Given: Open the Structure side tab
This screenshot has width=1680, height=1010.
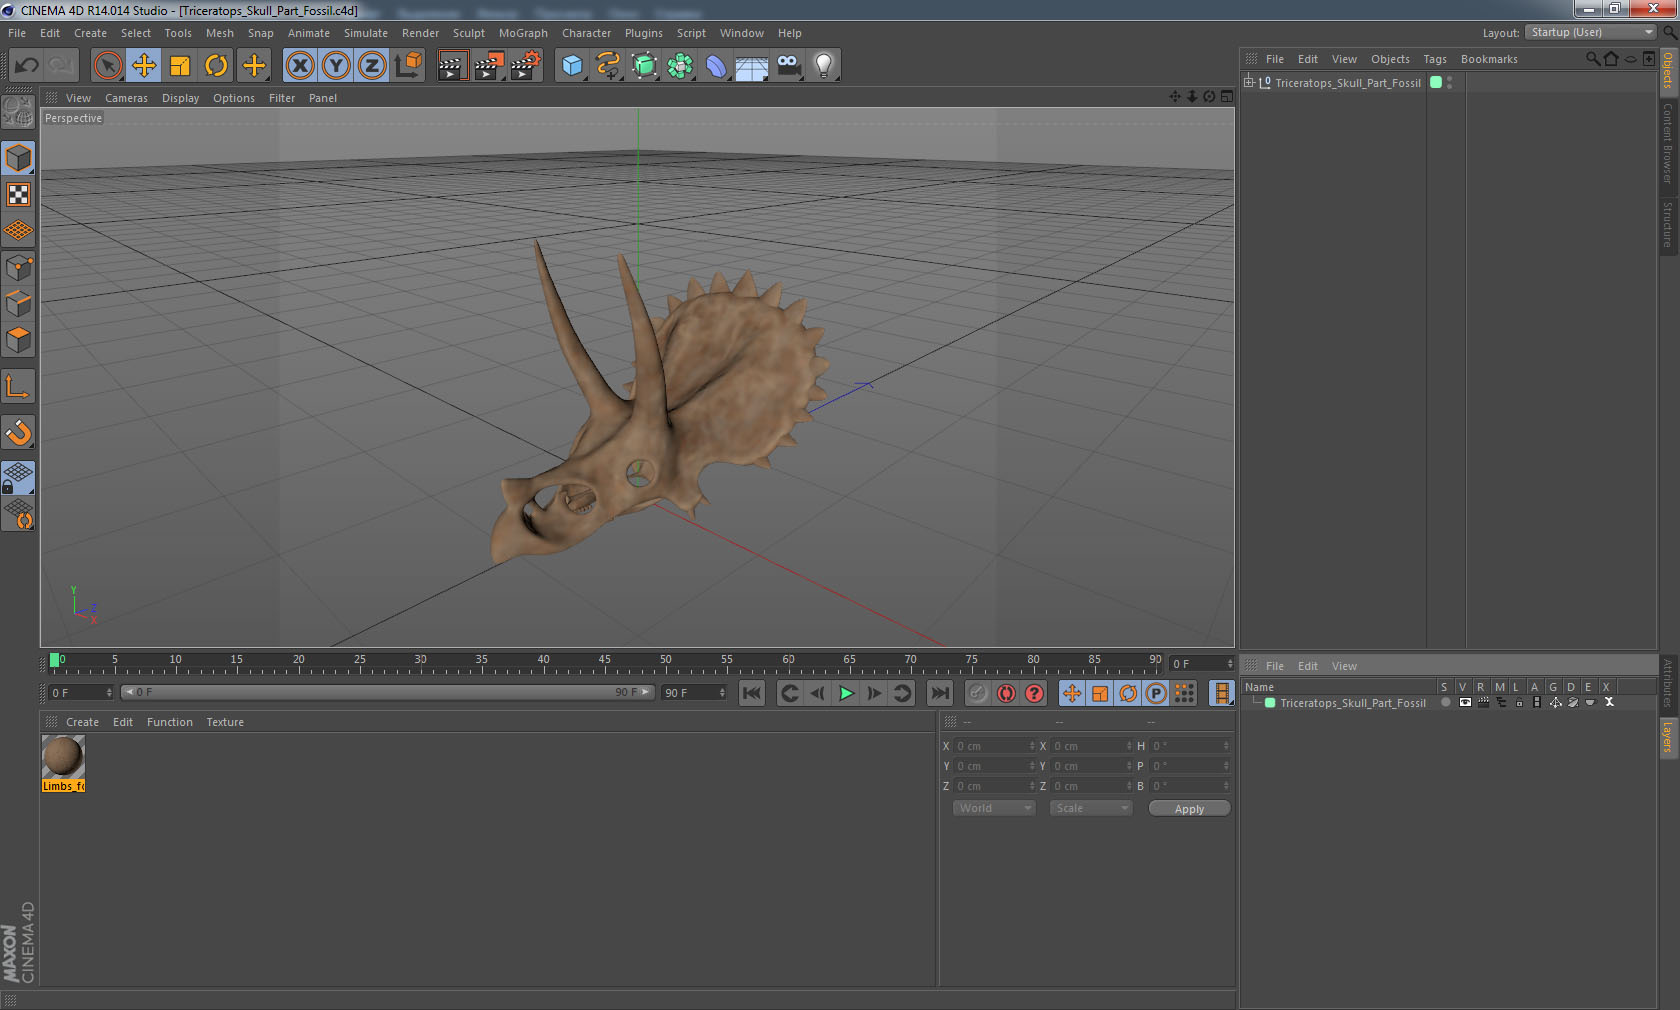Looking at the screenshot, I should tap(1668, 224).
